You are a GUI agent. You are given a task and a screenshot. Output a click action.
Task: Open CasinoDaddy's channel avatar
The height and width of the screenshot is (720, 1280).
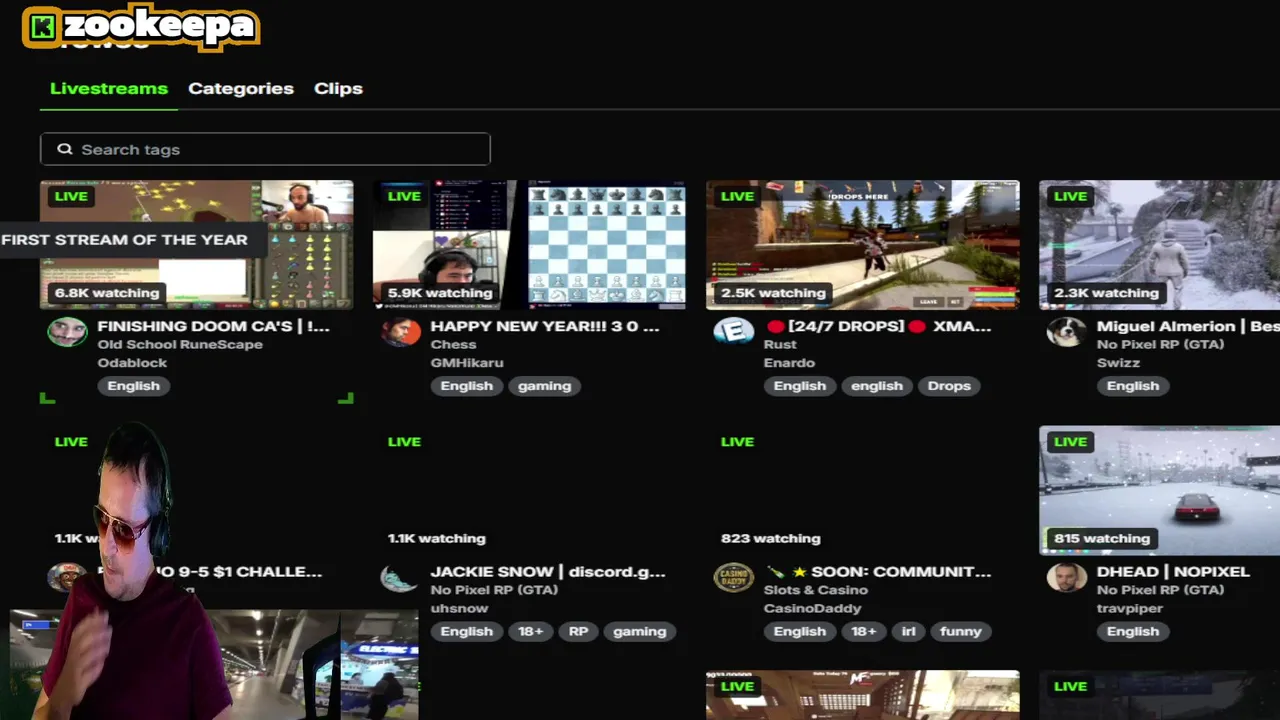click(x=733, y=577)
